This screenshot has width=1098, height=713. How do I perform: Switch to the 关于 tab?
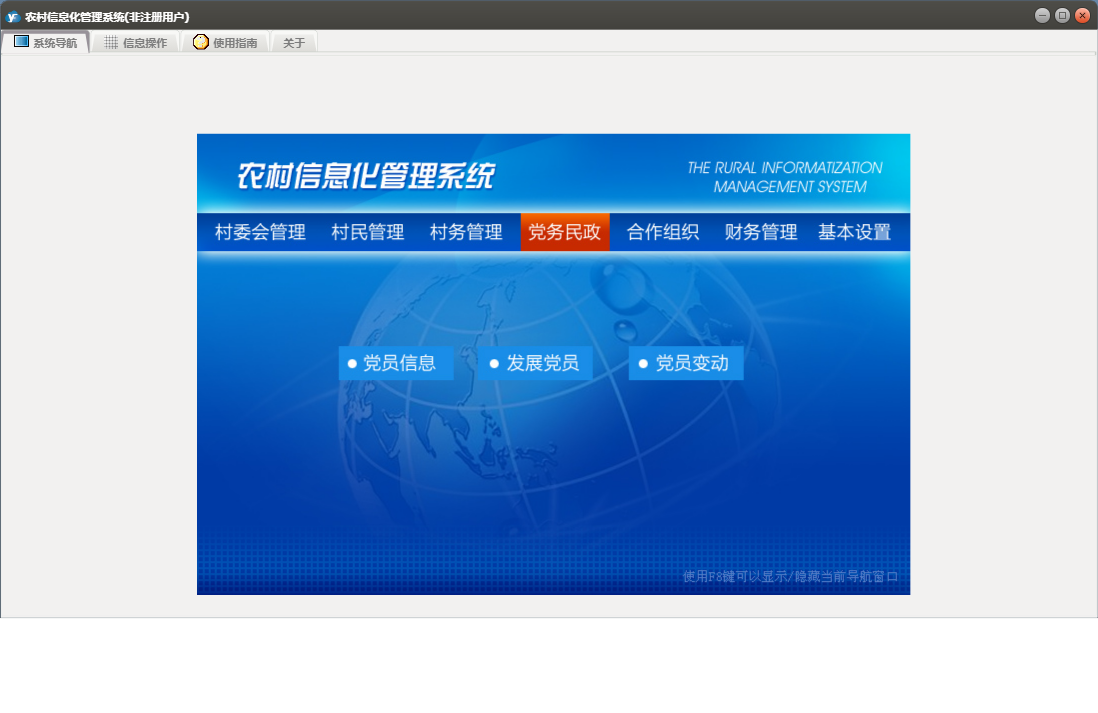(x=294, y=43)
